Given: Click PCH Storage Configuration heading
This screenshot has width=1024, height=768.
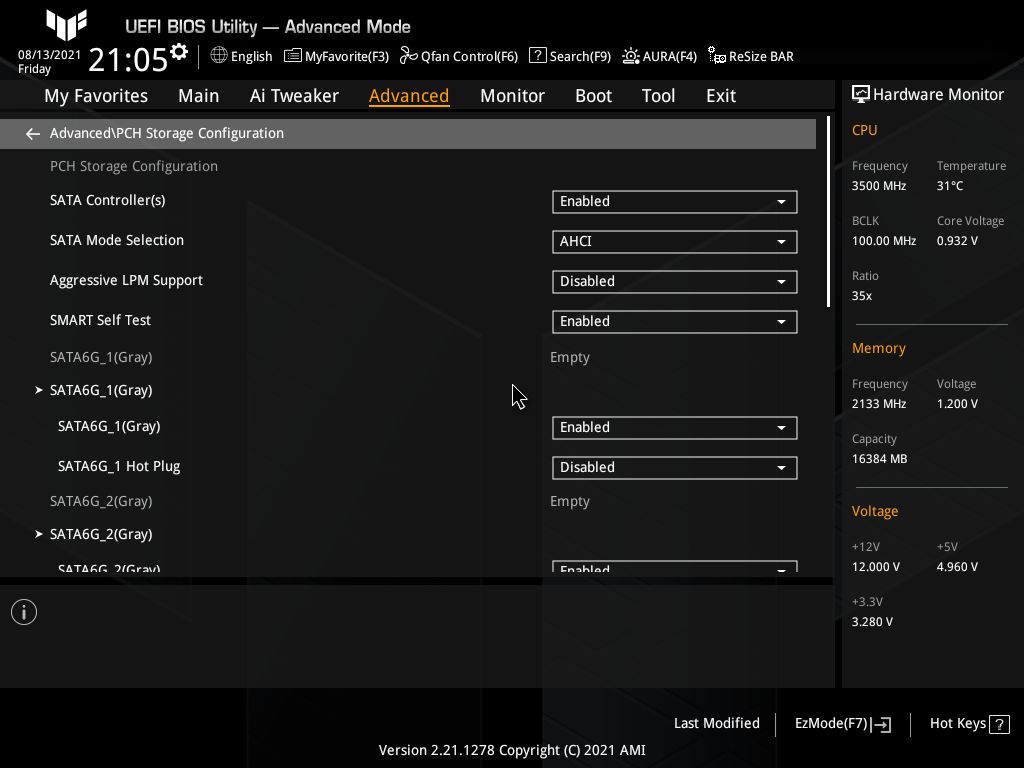Looking at the screenshot, I should click(134, 166).
